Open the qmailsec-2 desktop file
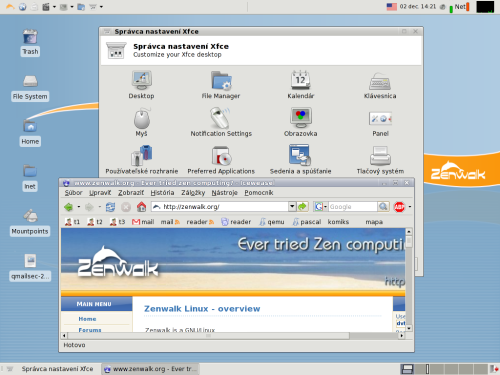This screenshot has width=500, height=375. [30, 267]
